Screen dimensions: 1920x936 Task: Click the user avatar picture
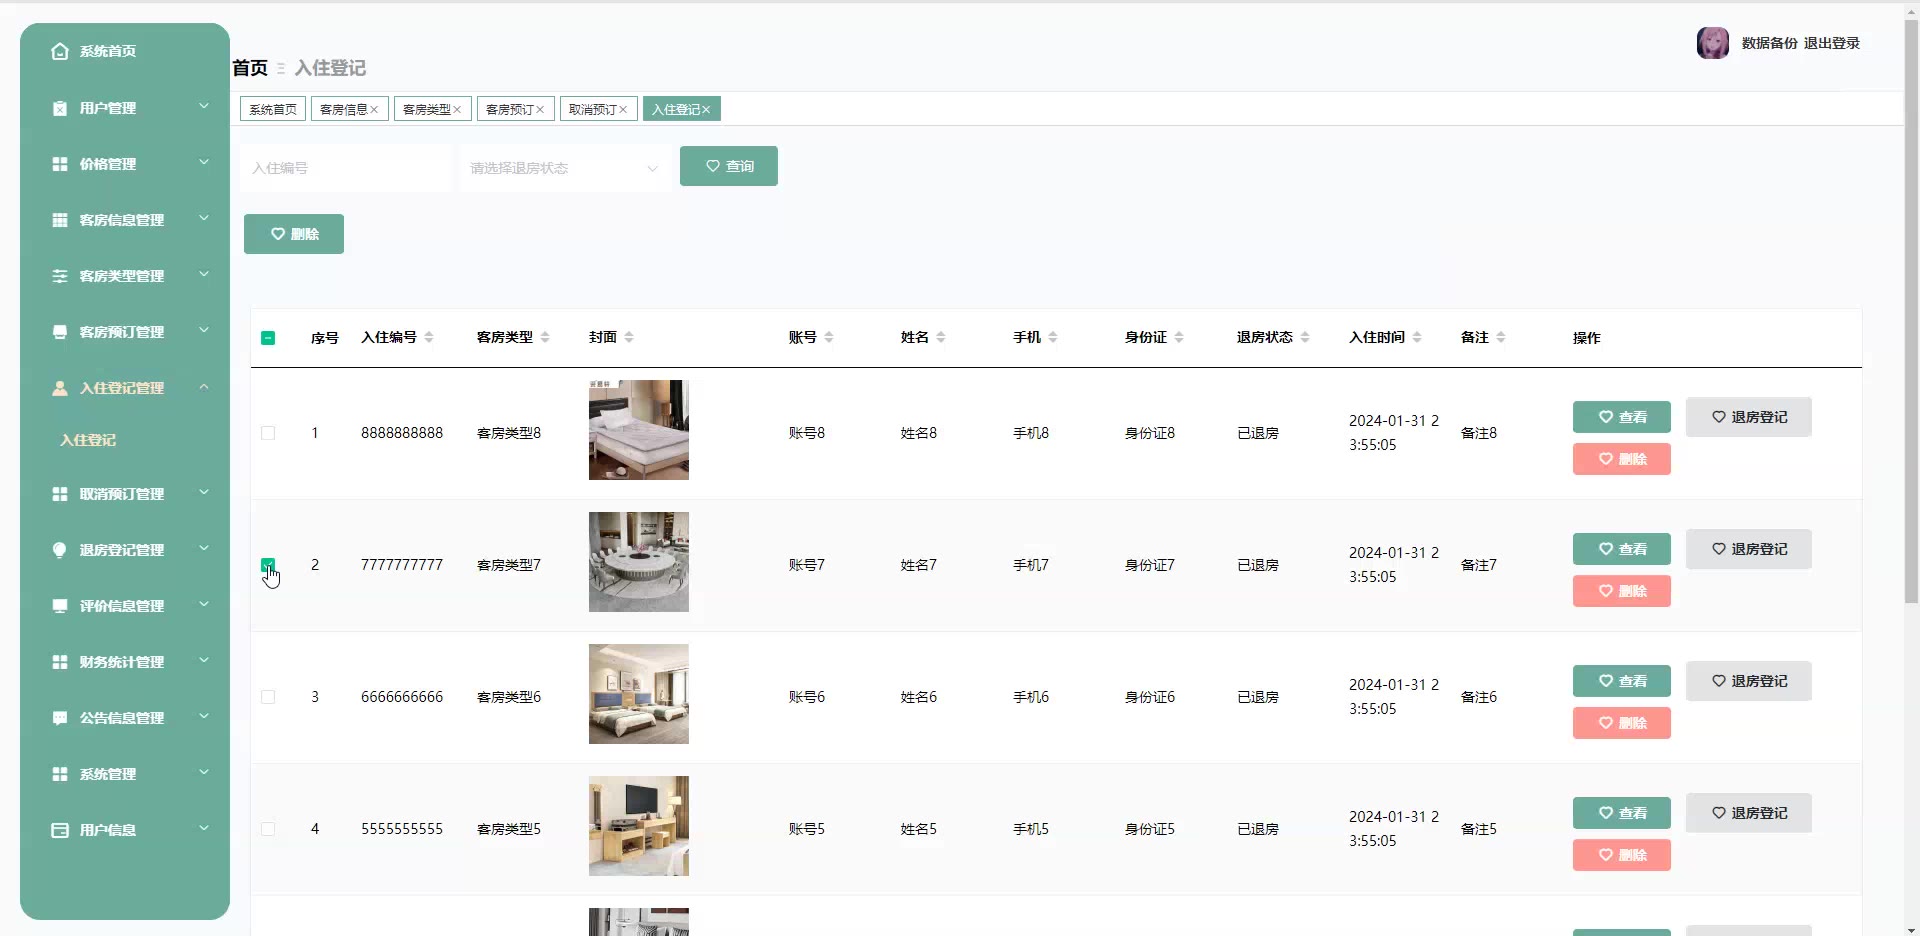tap(1713, 43)
